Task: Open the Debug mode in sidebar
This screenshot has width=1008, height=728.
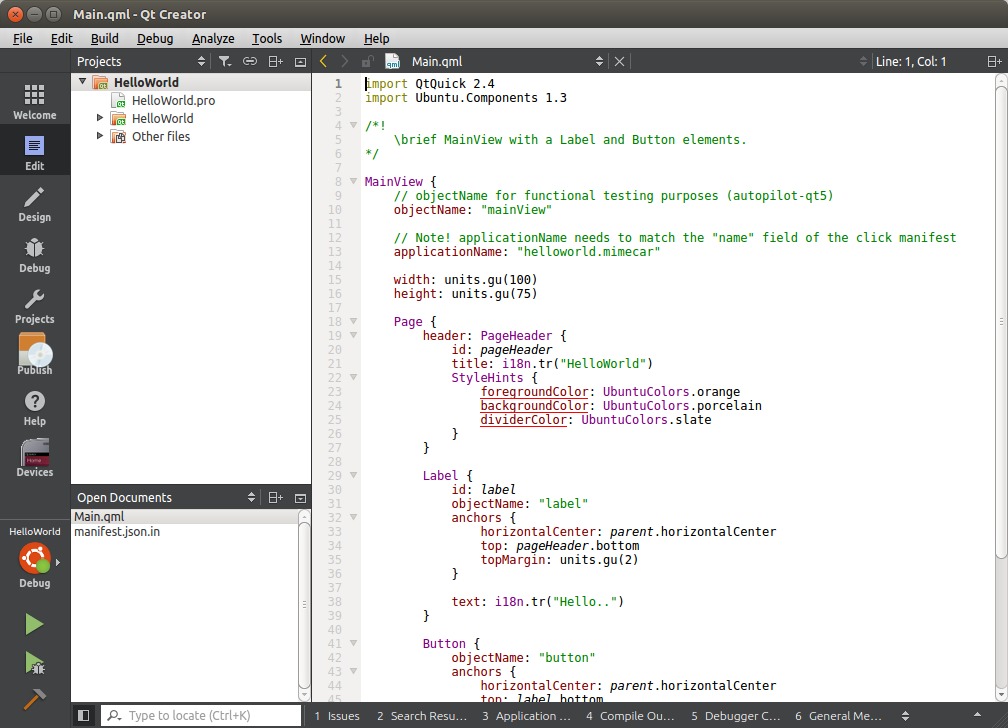Action: click(35, 255)
